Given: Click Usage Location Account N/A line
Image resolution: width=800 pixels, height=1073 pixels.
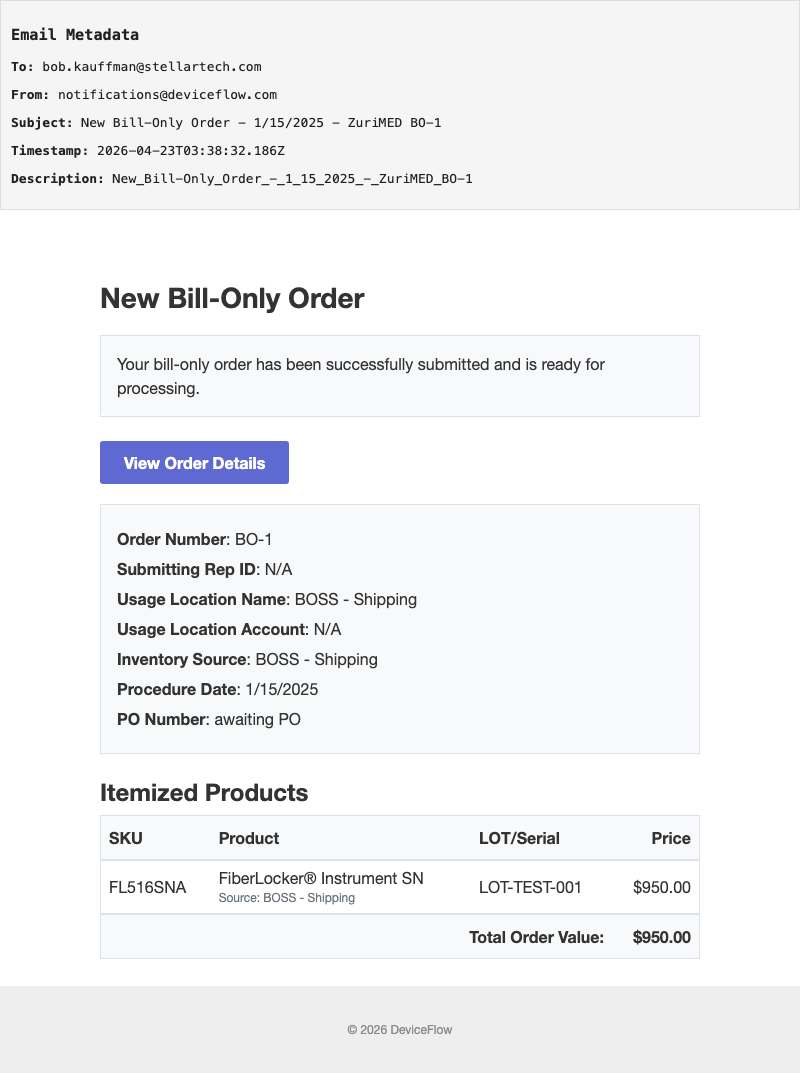Looking at the screenshot, I should point(229,630).
